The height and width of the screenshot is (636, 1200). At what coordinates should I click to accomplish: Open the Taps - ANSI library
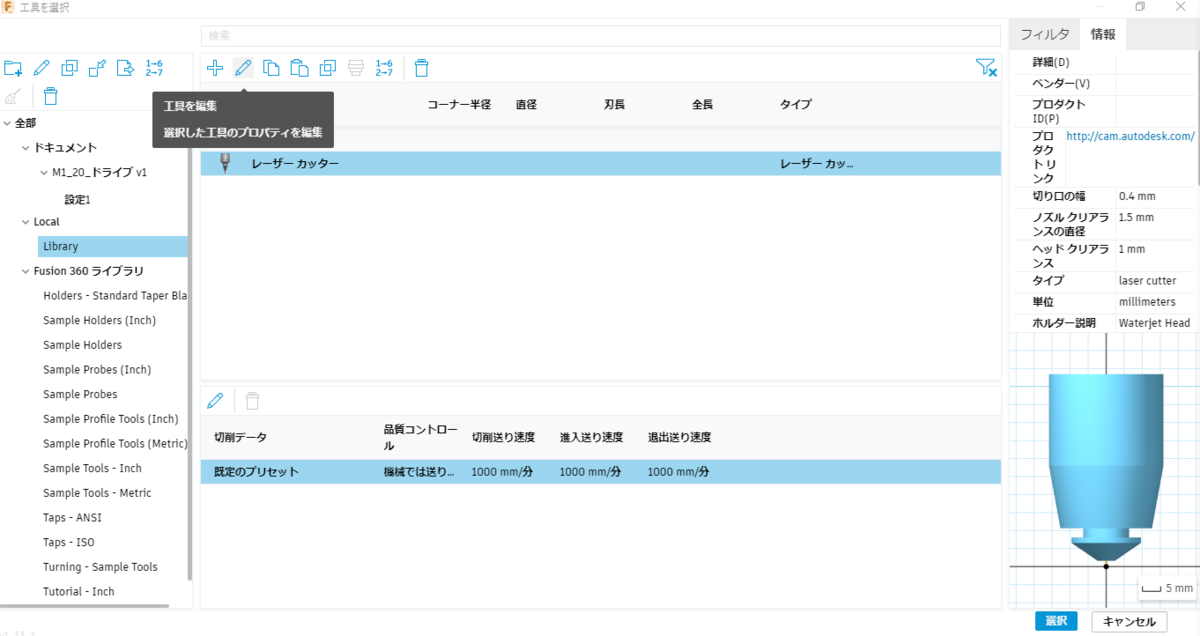pyautogui.click(x=72, y=518)
